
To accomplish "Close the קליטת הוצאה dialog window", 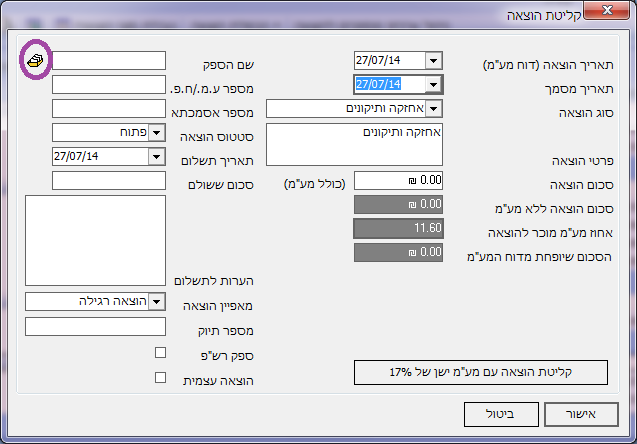I will pos(607,10).
